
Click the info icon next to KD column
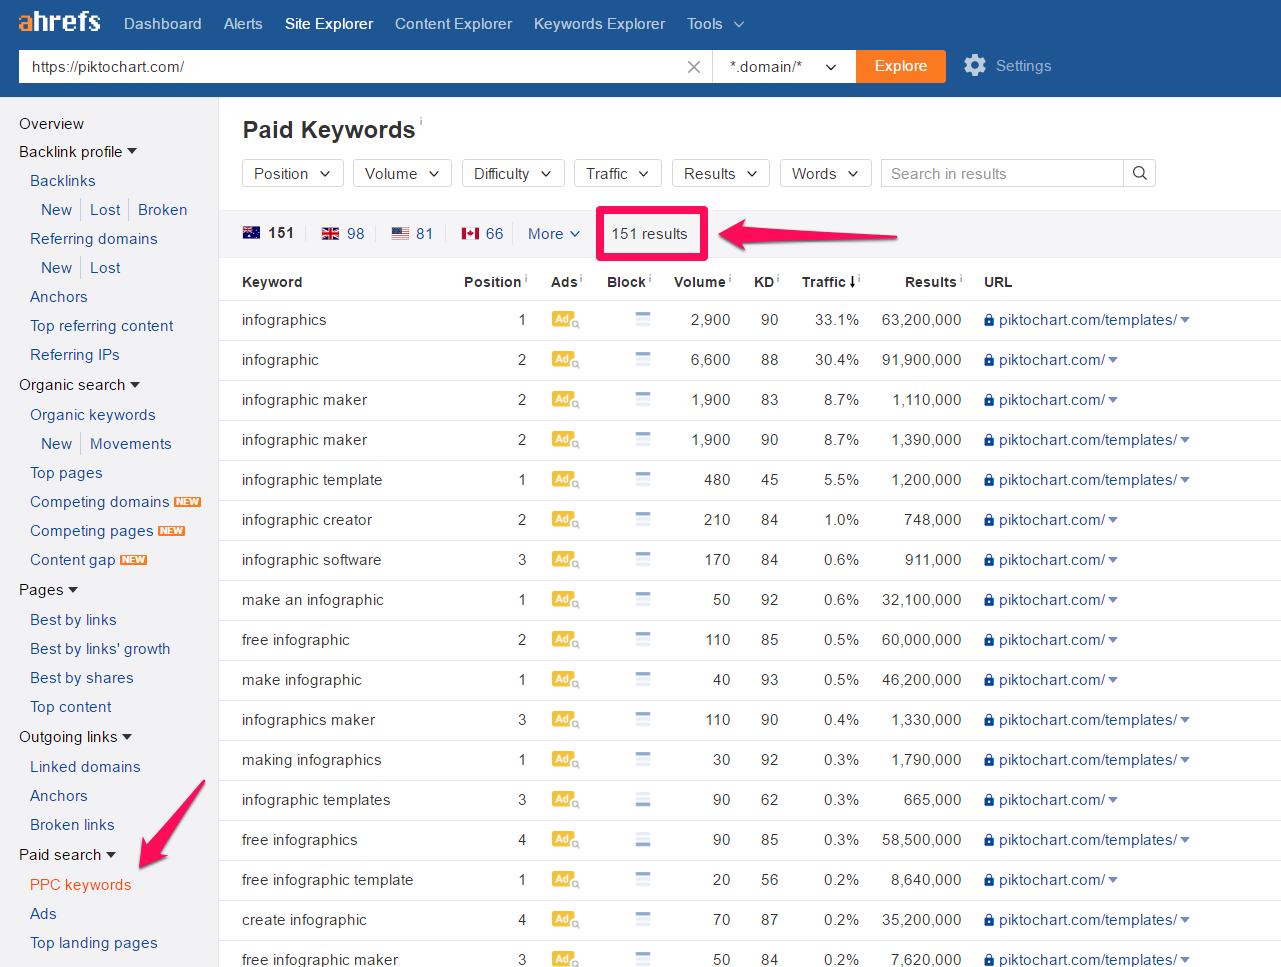click(x=778, y=278)
